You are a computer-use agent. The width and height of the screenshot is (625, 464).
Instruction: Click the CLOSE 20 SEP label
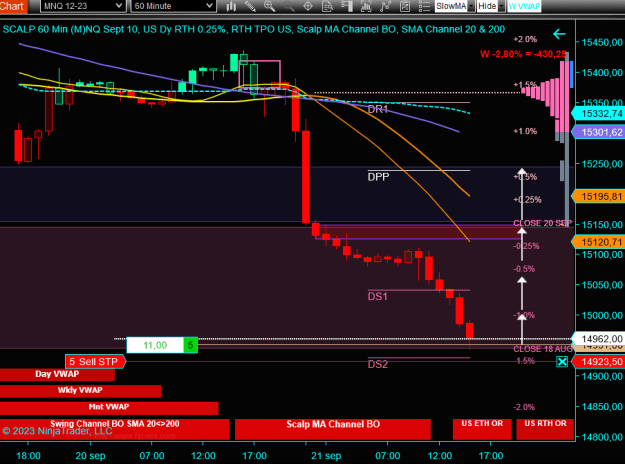(542, 223)
